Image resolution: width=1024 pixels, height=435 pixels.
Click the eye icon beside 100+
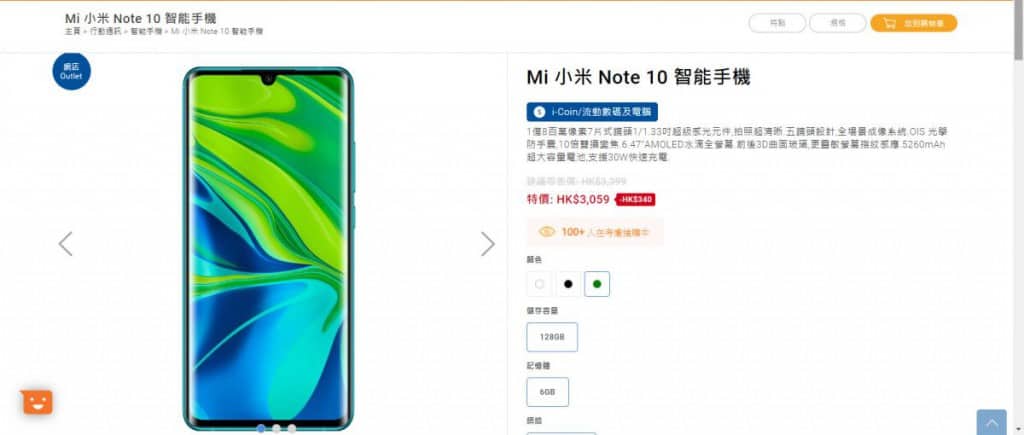pyautogui.click(x=547, y=232)
